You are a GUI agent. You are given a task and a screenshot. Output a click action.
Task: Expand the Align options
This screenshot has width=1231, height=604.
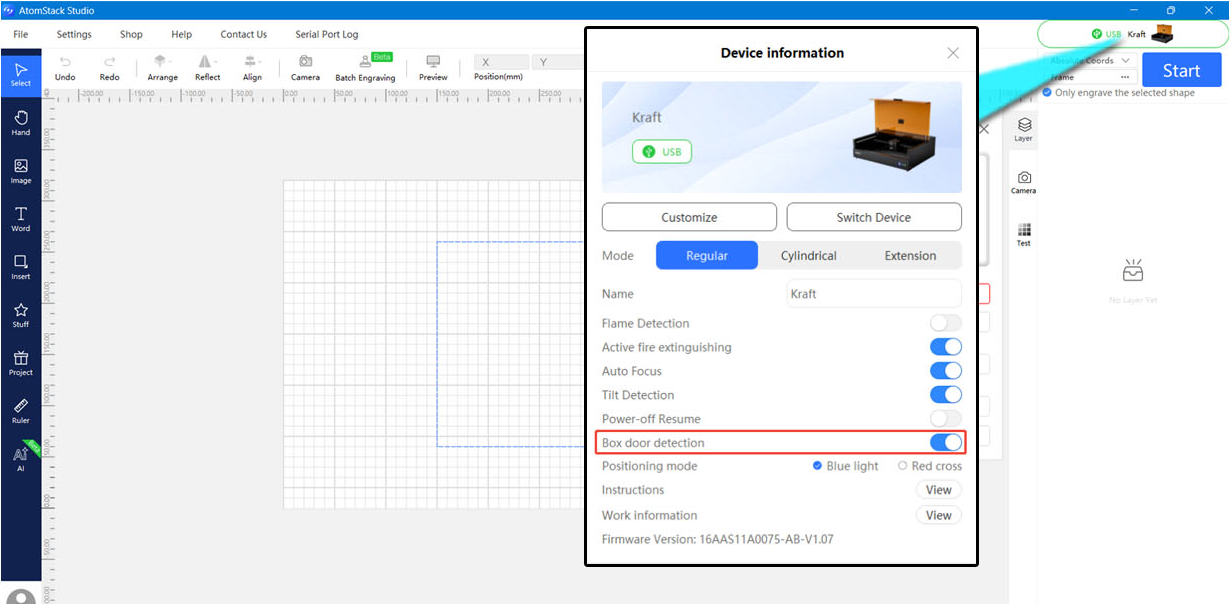click(252, 68)
